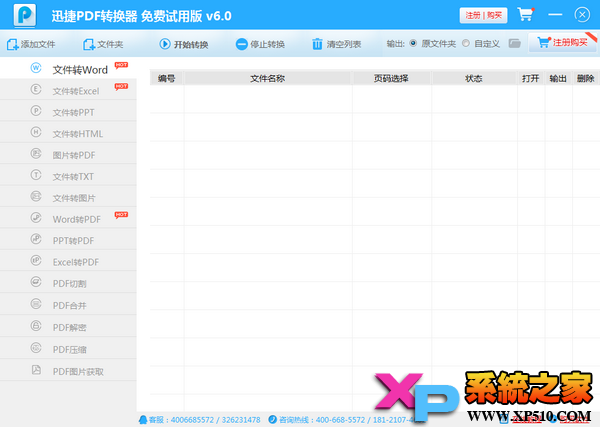Click the 添加文件 add file icon
This screenshot has width=600, height=427.
12,44
